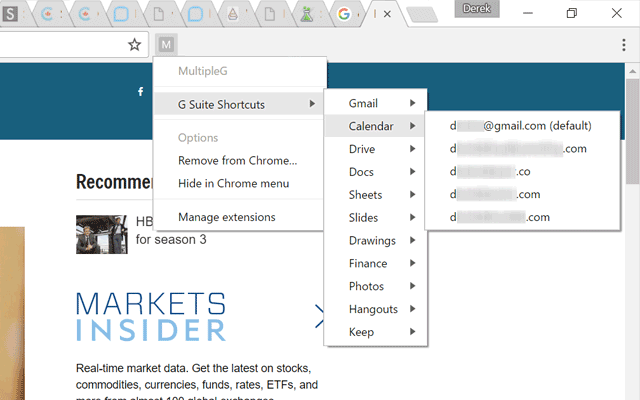Viewport: 640px width, 400px height.
Task: Expand the Hangouts submenu
Action: point(376,309)
